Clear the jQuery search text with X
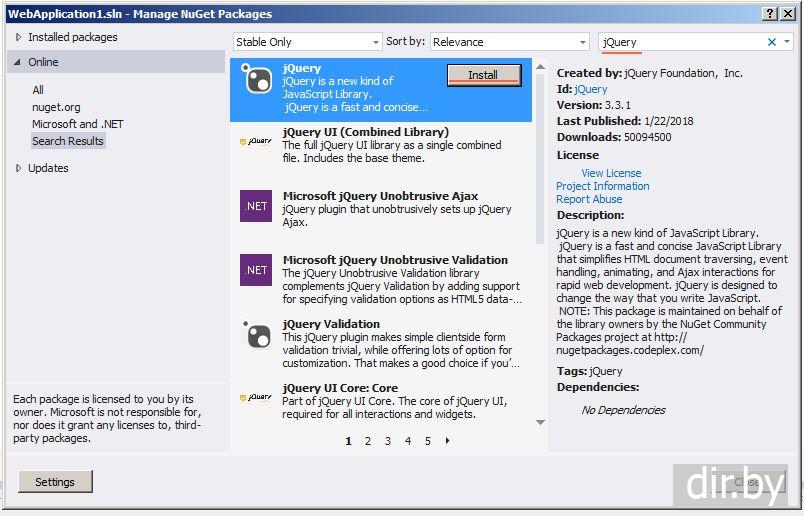This screenshot has height=516, width=804. point(771,42)
